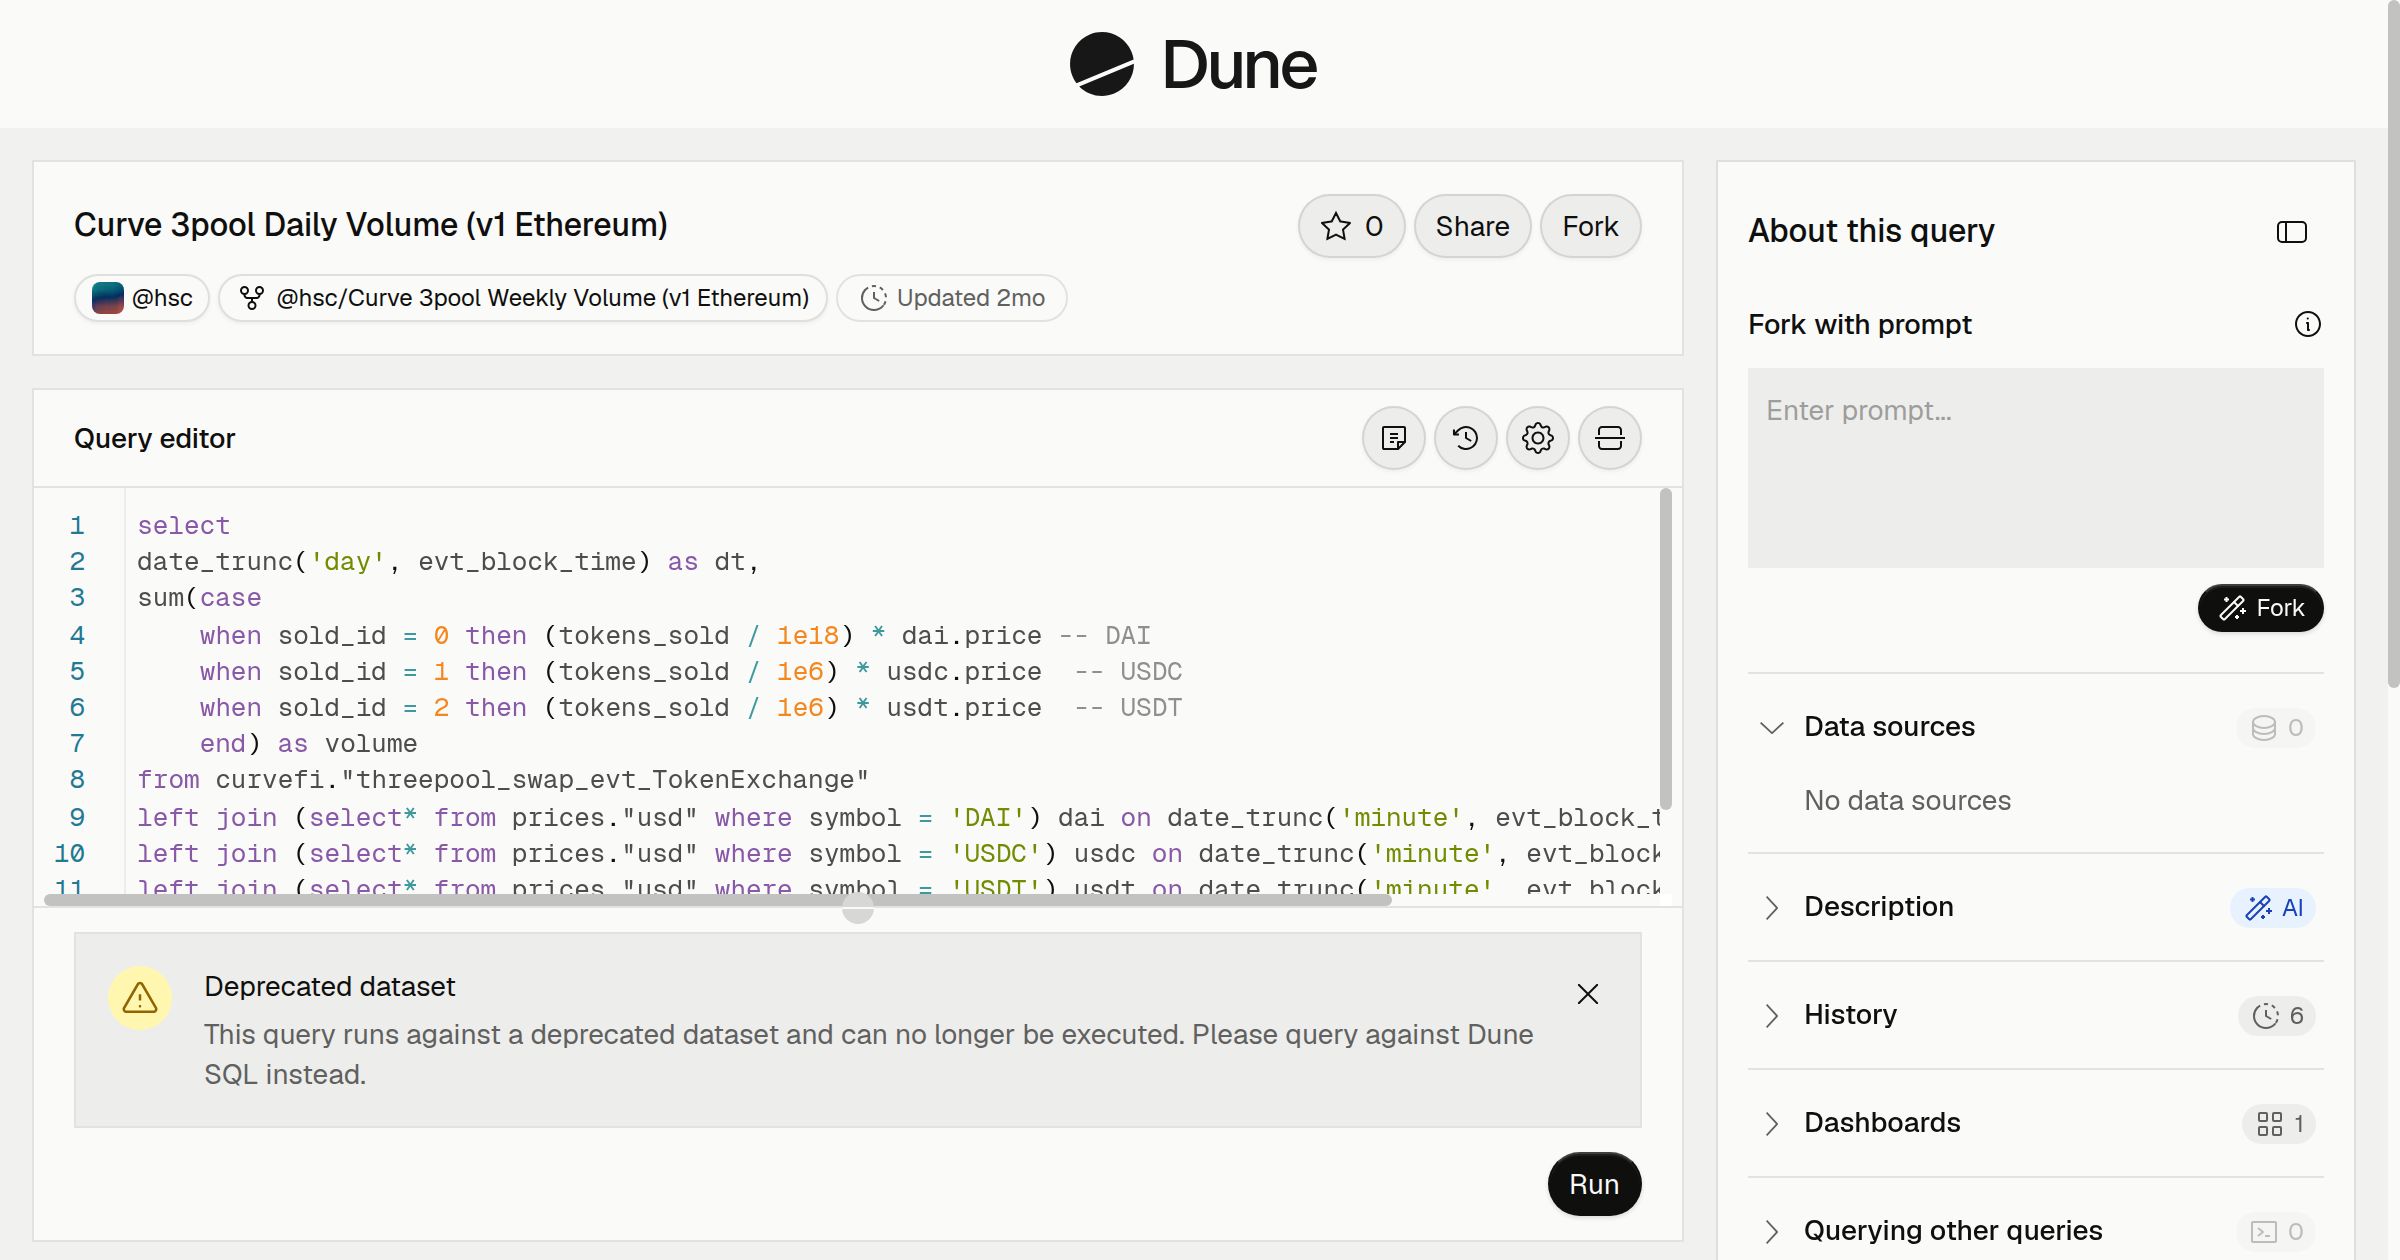This screenshot has height=1260, width=2400.
Task: Click the yellow warning triangle icon
Action: tap(140, 998)
